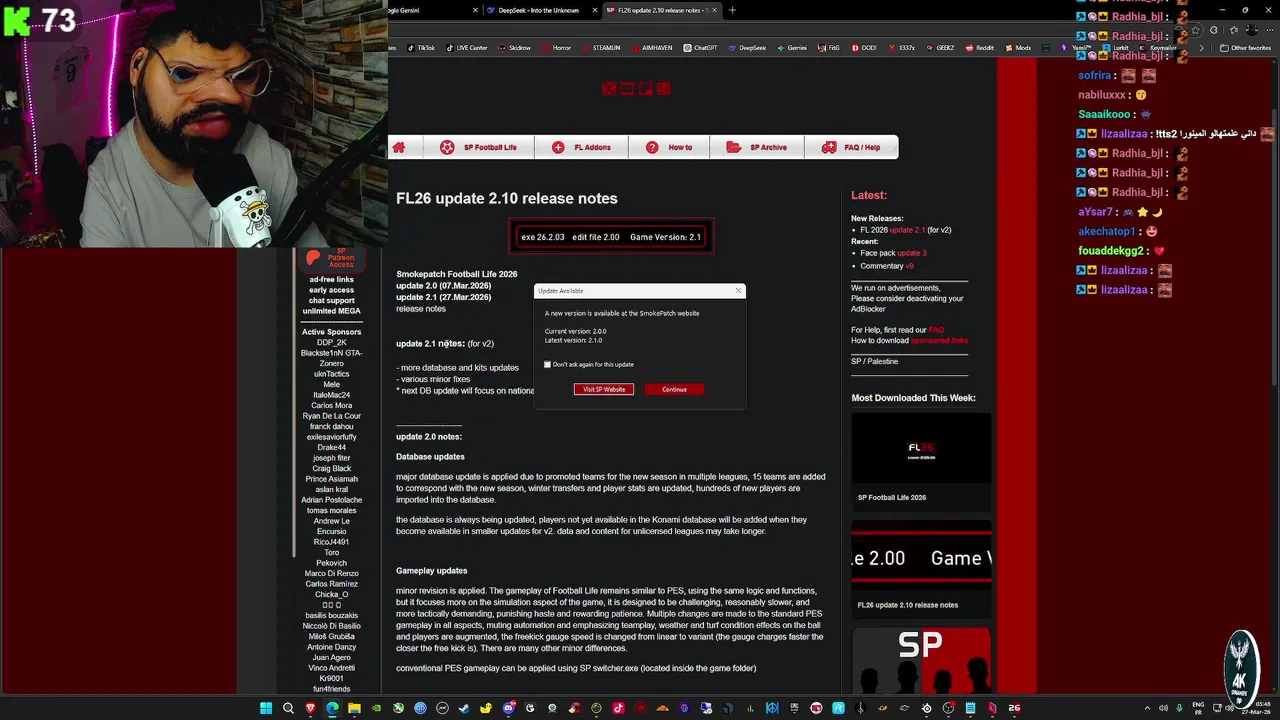Select the FL26 update release notes tab
Image resolution: width=1280 pixels, height=720 pixels.
[660, 10]
